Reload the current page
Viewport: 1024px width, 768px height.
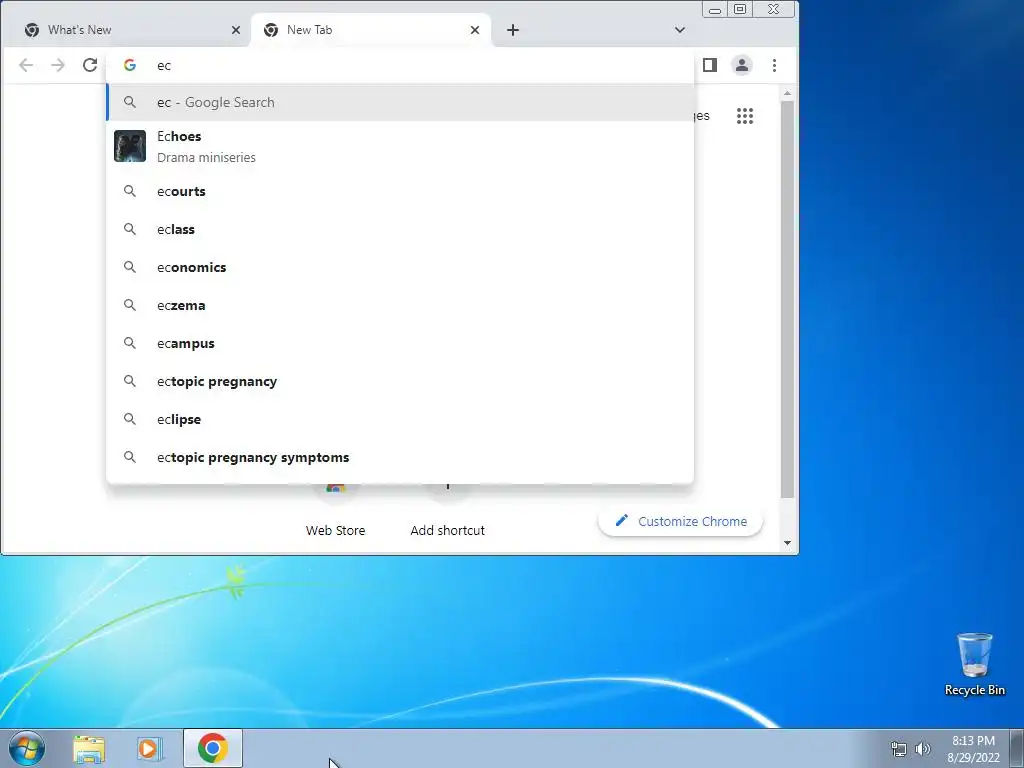(x=90, y=65)
